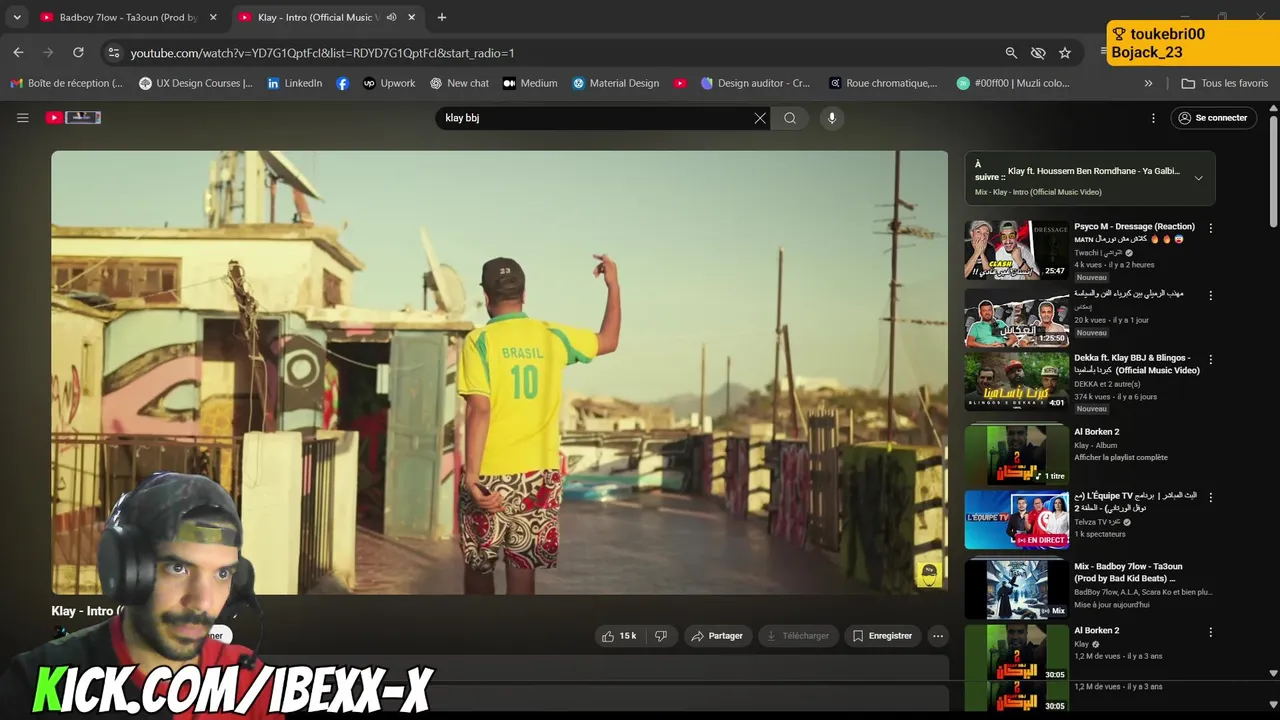Select the Klay - Intro (Official Music Video) tab
Image resolution: width=1280 pixels, height=720 pixels.
coord(326,17)
